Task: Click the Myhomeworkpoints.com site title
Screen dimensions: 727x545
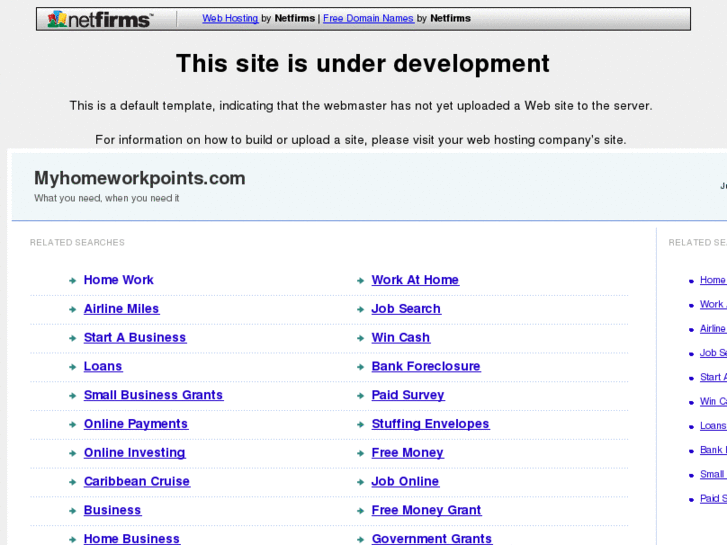Action: tap(140, 178)
